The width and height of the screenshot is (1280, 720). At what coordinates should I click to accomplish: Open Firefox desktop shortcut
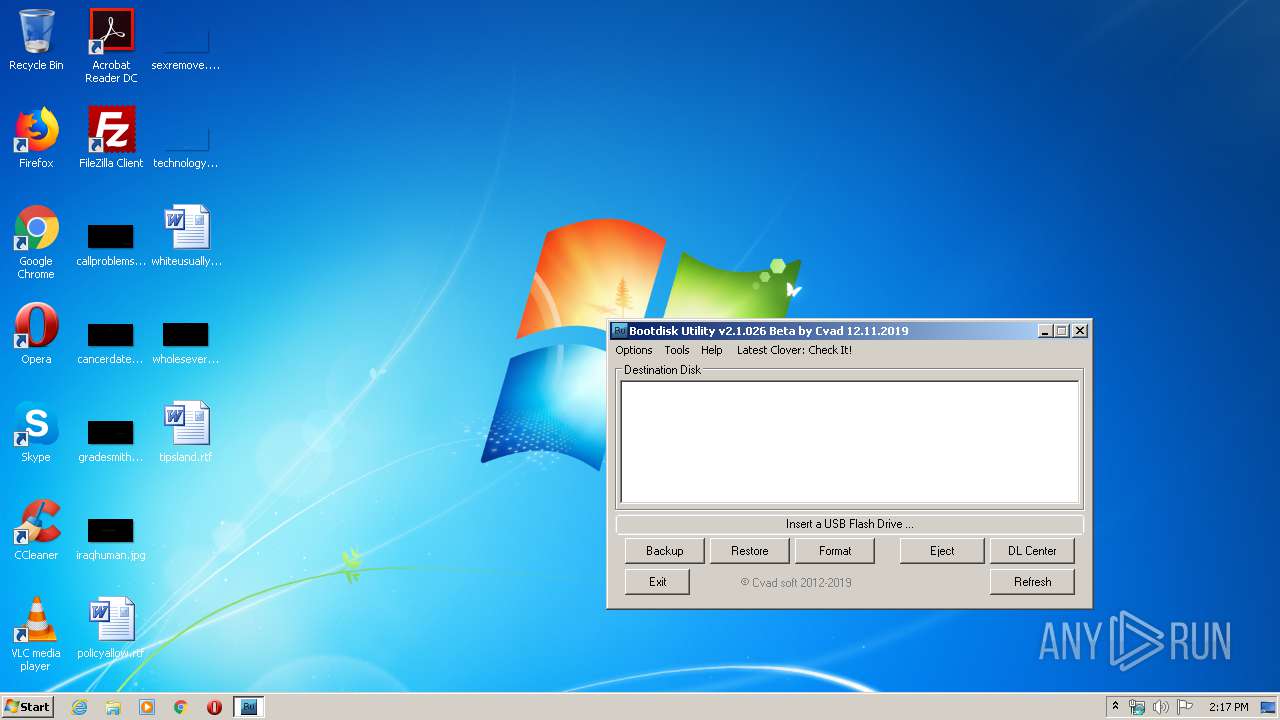[36, 138]
